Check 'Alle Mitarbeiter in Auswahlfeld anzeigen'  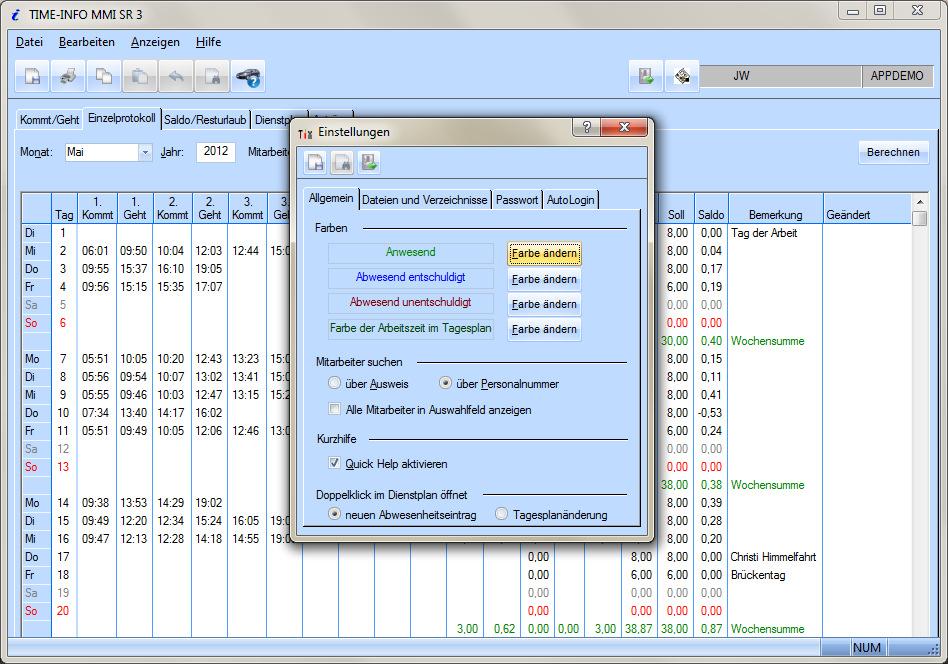click(334, 409)
